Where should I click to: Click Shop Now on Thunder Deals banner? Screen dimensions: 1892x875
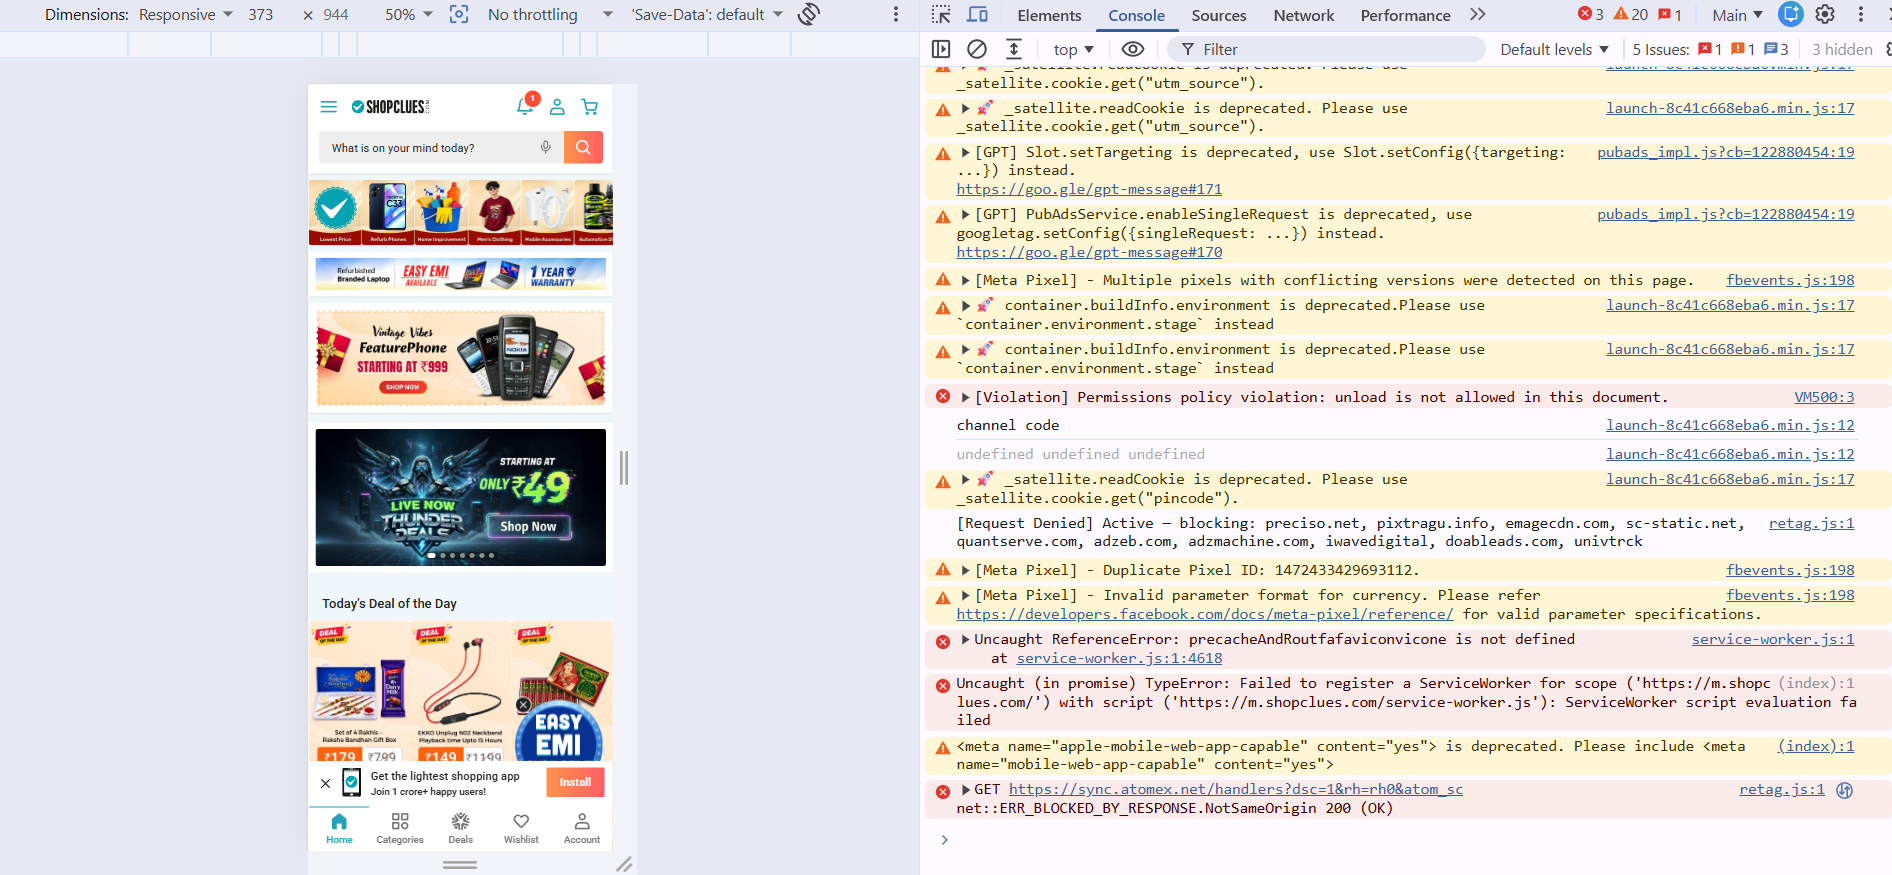(x=528, y=526)
